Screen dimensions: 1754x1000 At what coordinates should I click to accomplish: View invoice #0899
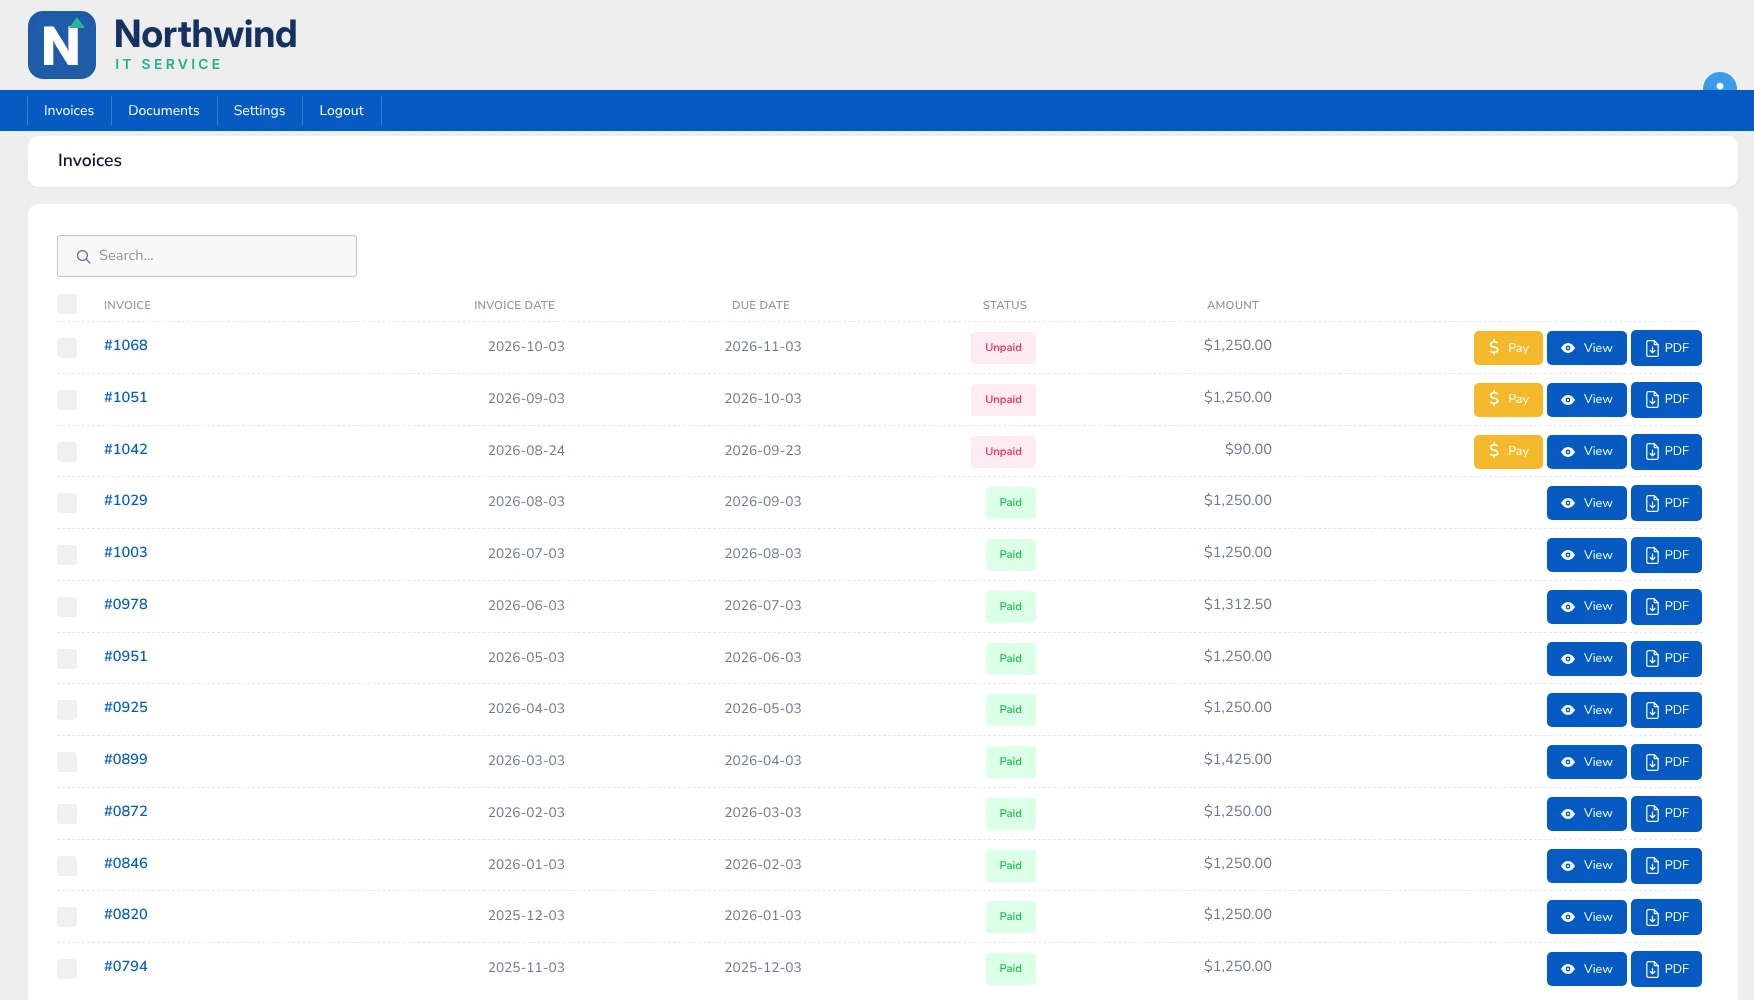[x=1586, y=762]
